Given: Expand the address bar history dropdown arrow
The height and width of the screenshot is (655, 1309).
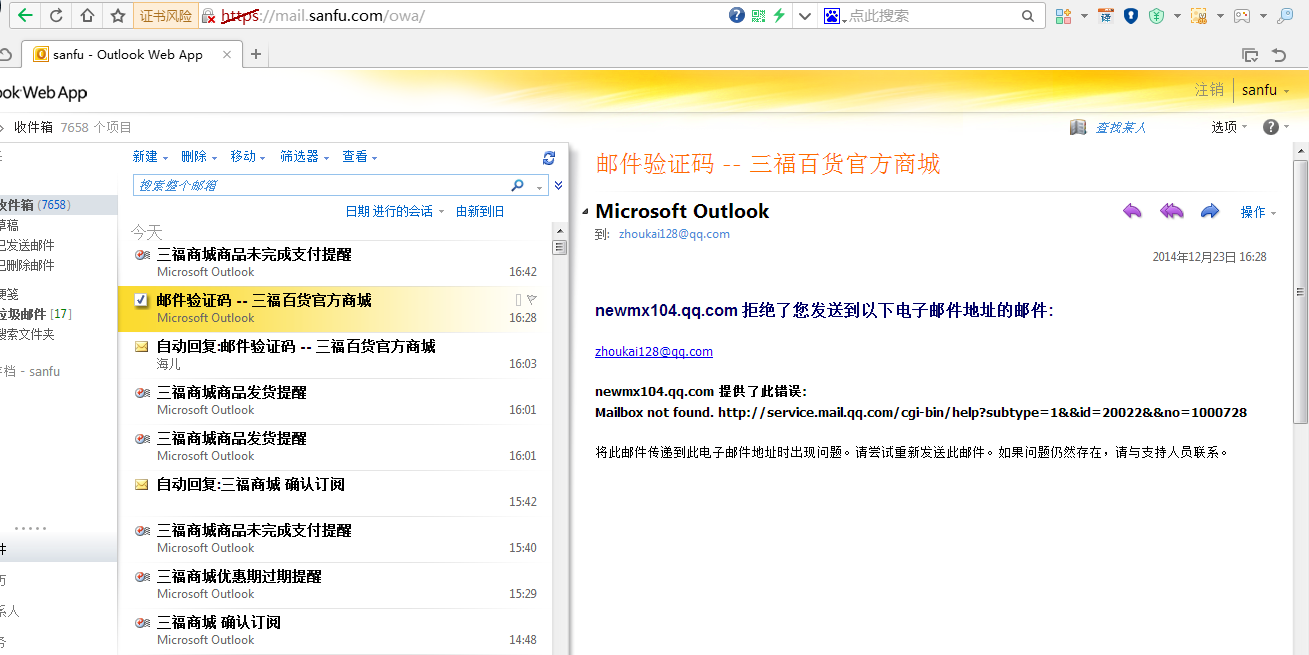Looking at the screenshot, I should tap(804, 16).
